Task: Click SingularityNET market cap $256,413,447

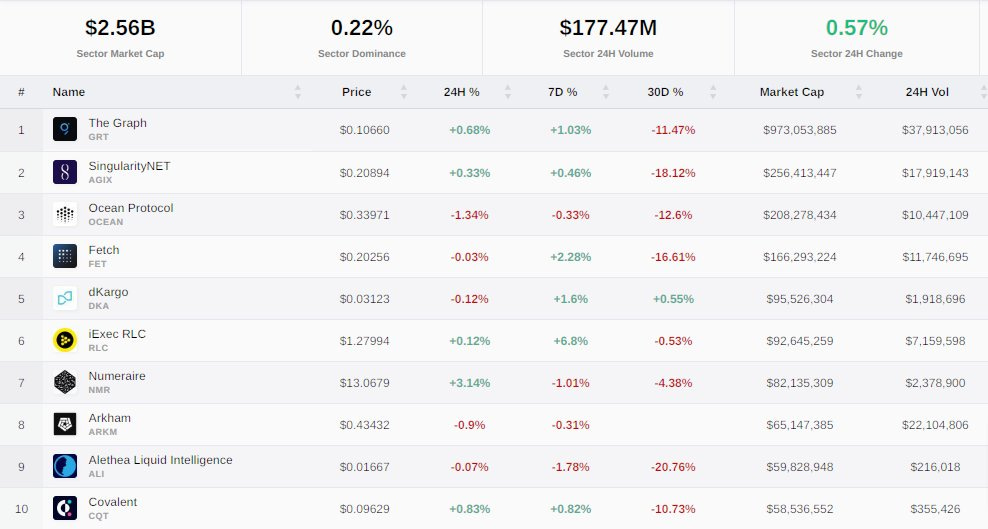Action: [x=800, y=173]
